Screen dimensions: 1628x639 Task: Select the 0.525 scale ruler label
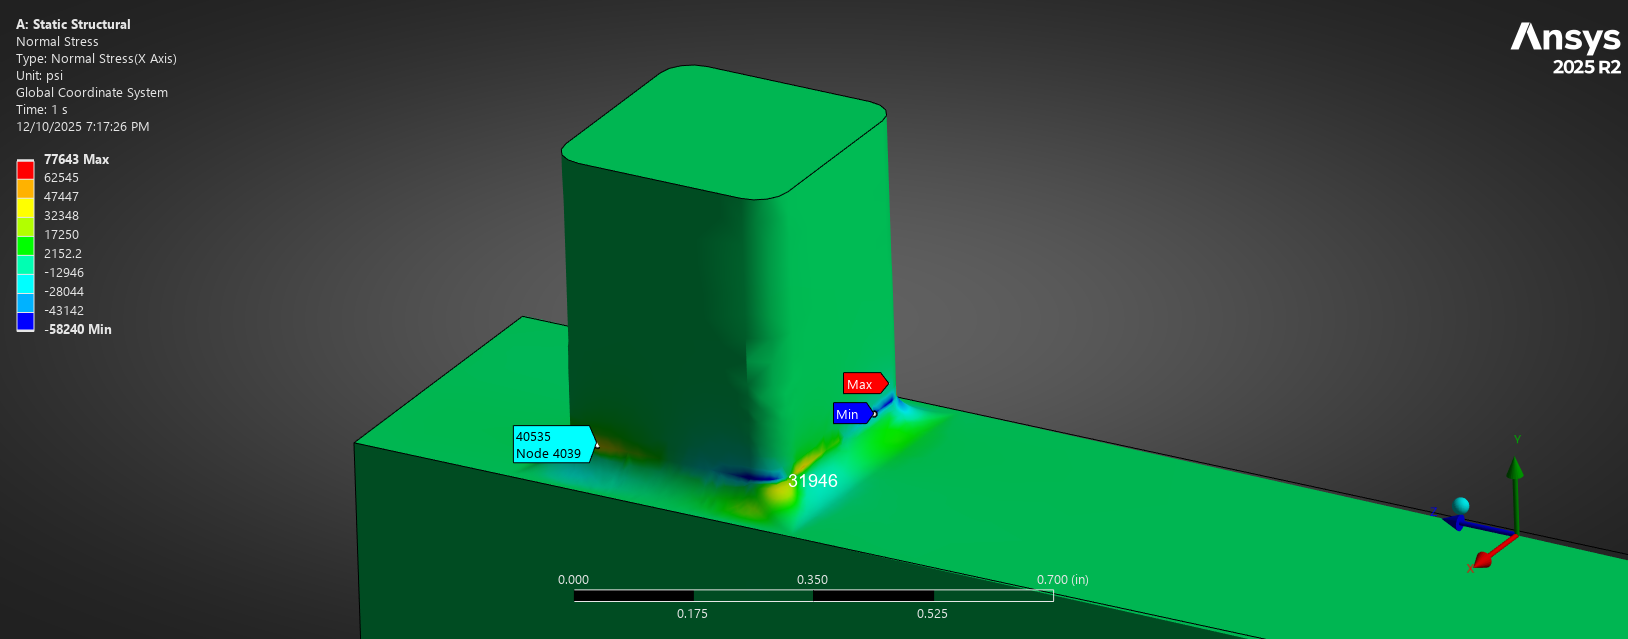932,614
